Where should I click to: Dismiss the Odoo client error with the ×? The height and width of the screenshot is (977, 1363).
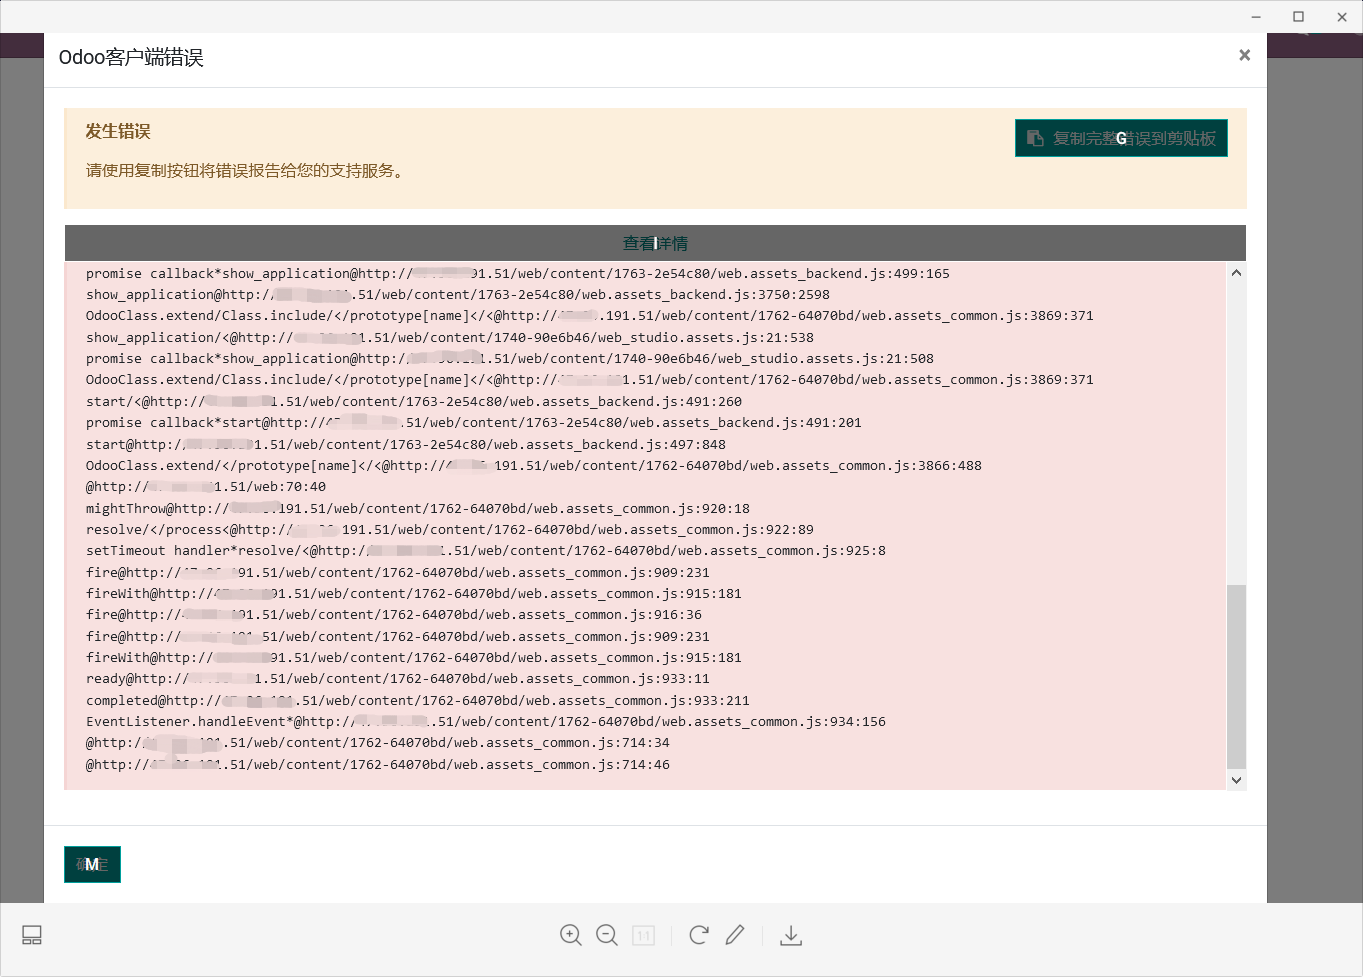[x=1244, y=55]
